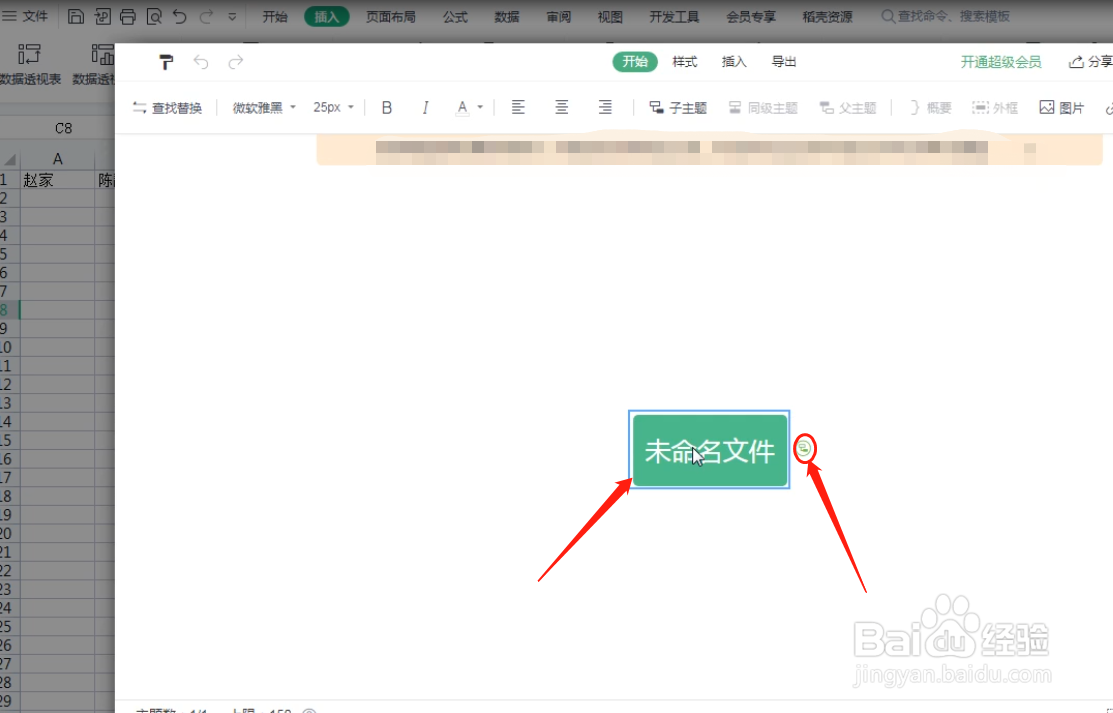
Task: Select the 未命名文件 topic node
Action: point(709,451)
